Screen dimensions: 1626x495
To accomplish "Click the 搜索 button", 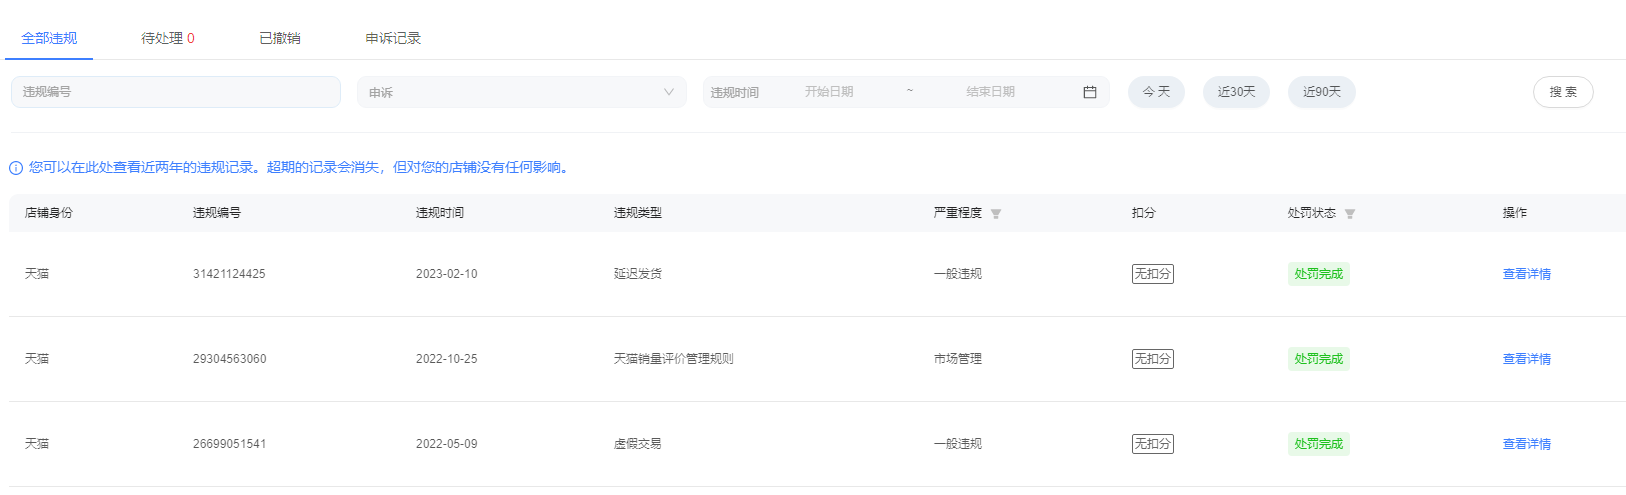I will pos(1563,92).
